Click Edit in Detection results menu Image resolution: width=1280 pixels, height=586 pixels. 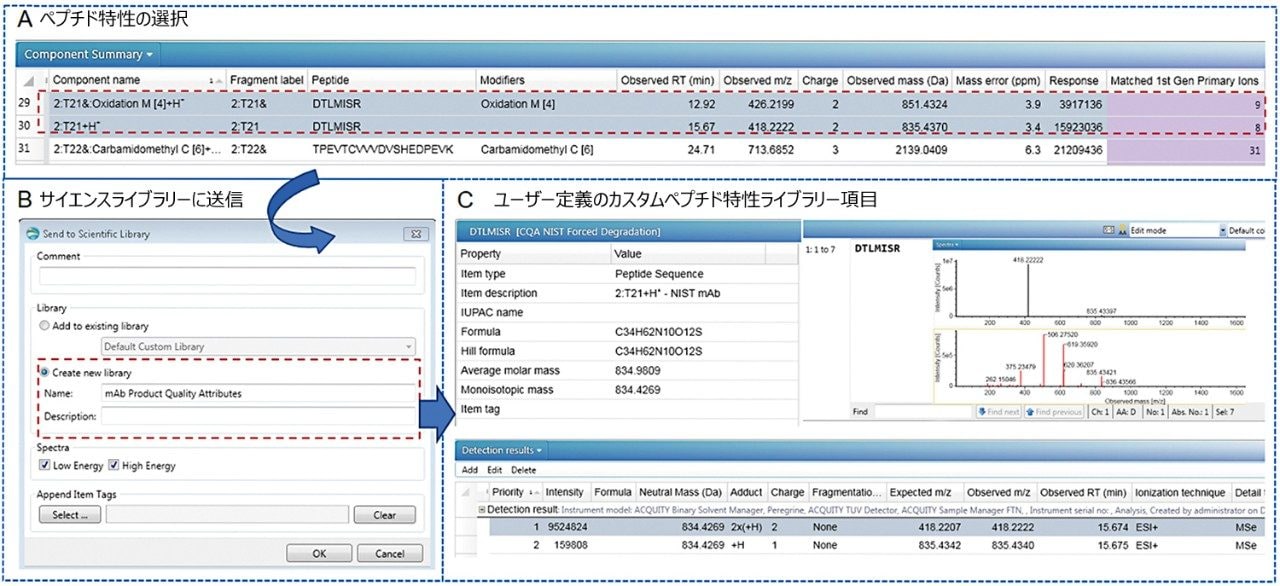coord(495,470)
